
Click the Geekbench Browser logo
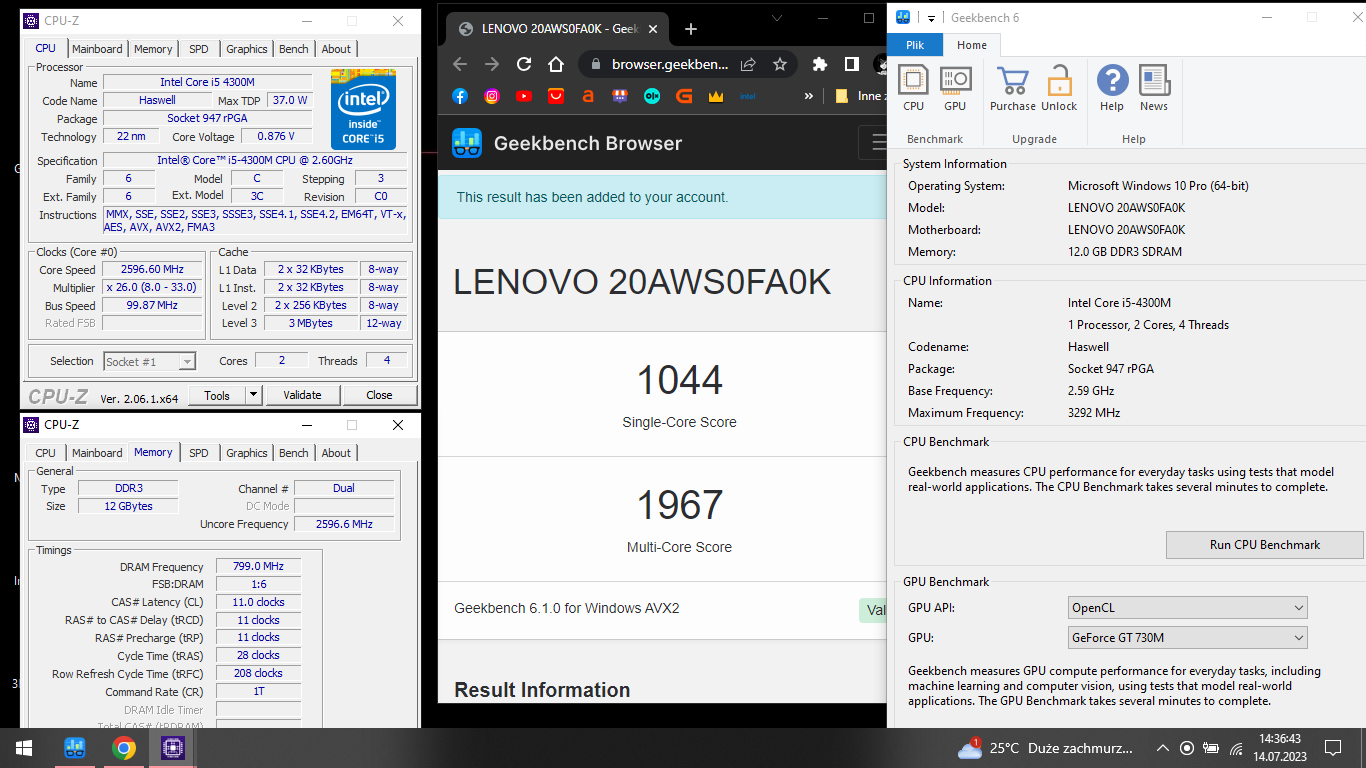(467, 143)
